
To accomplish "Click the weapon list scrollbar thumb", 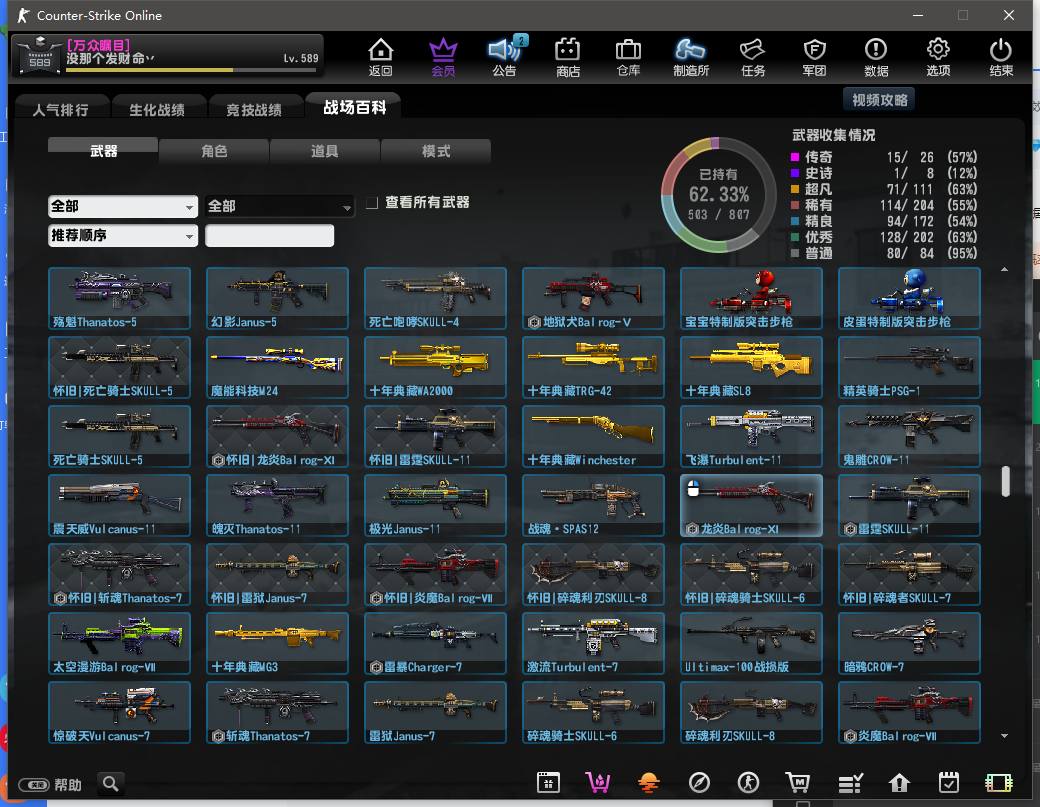I will coord(1006,481).
